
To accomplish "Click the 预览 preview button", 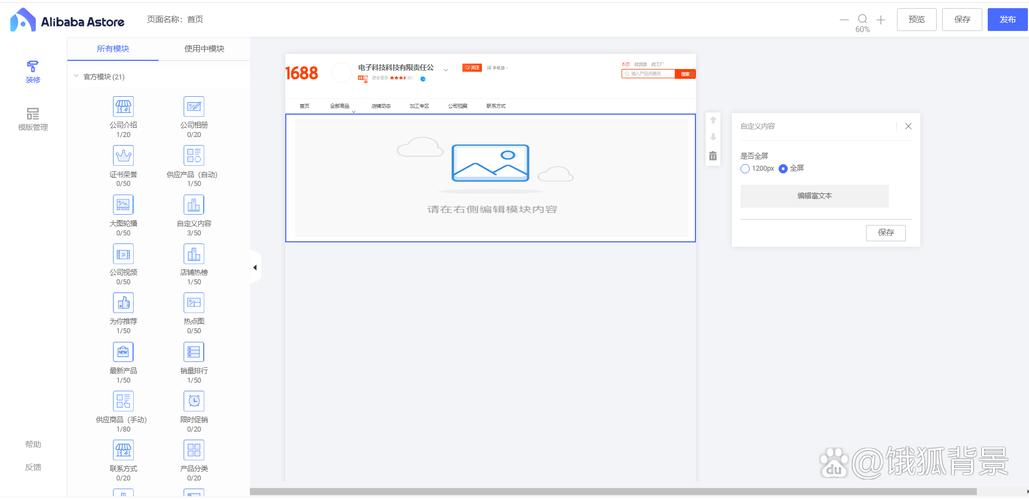I will [x=917, y=20].
